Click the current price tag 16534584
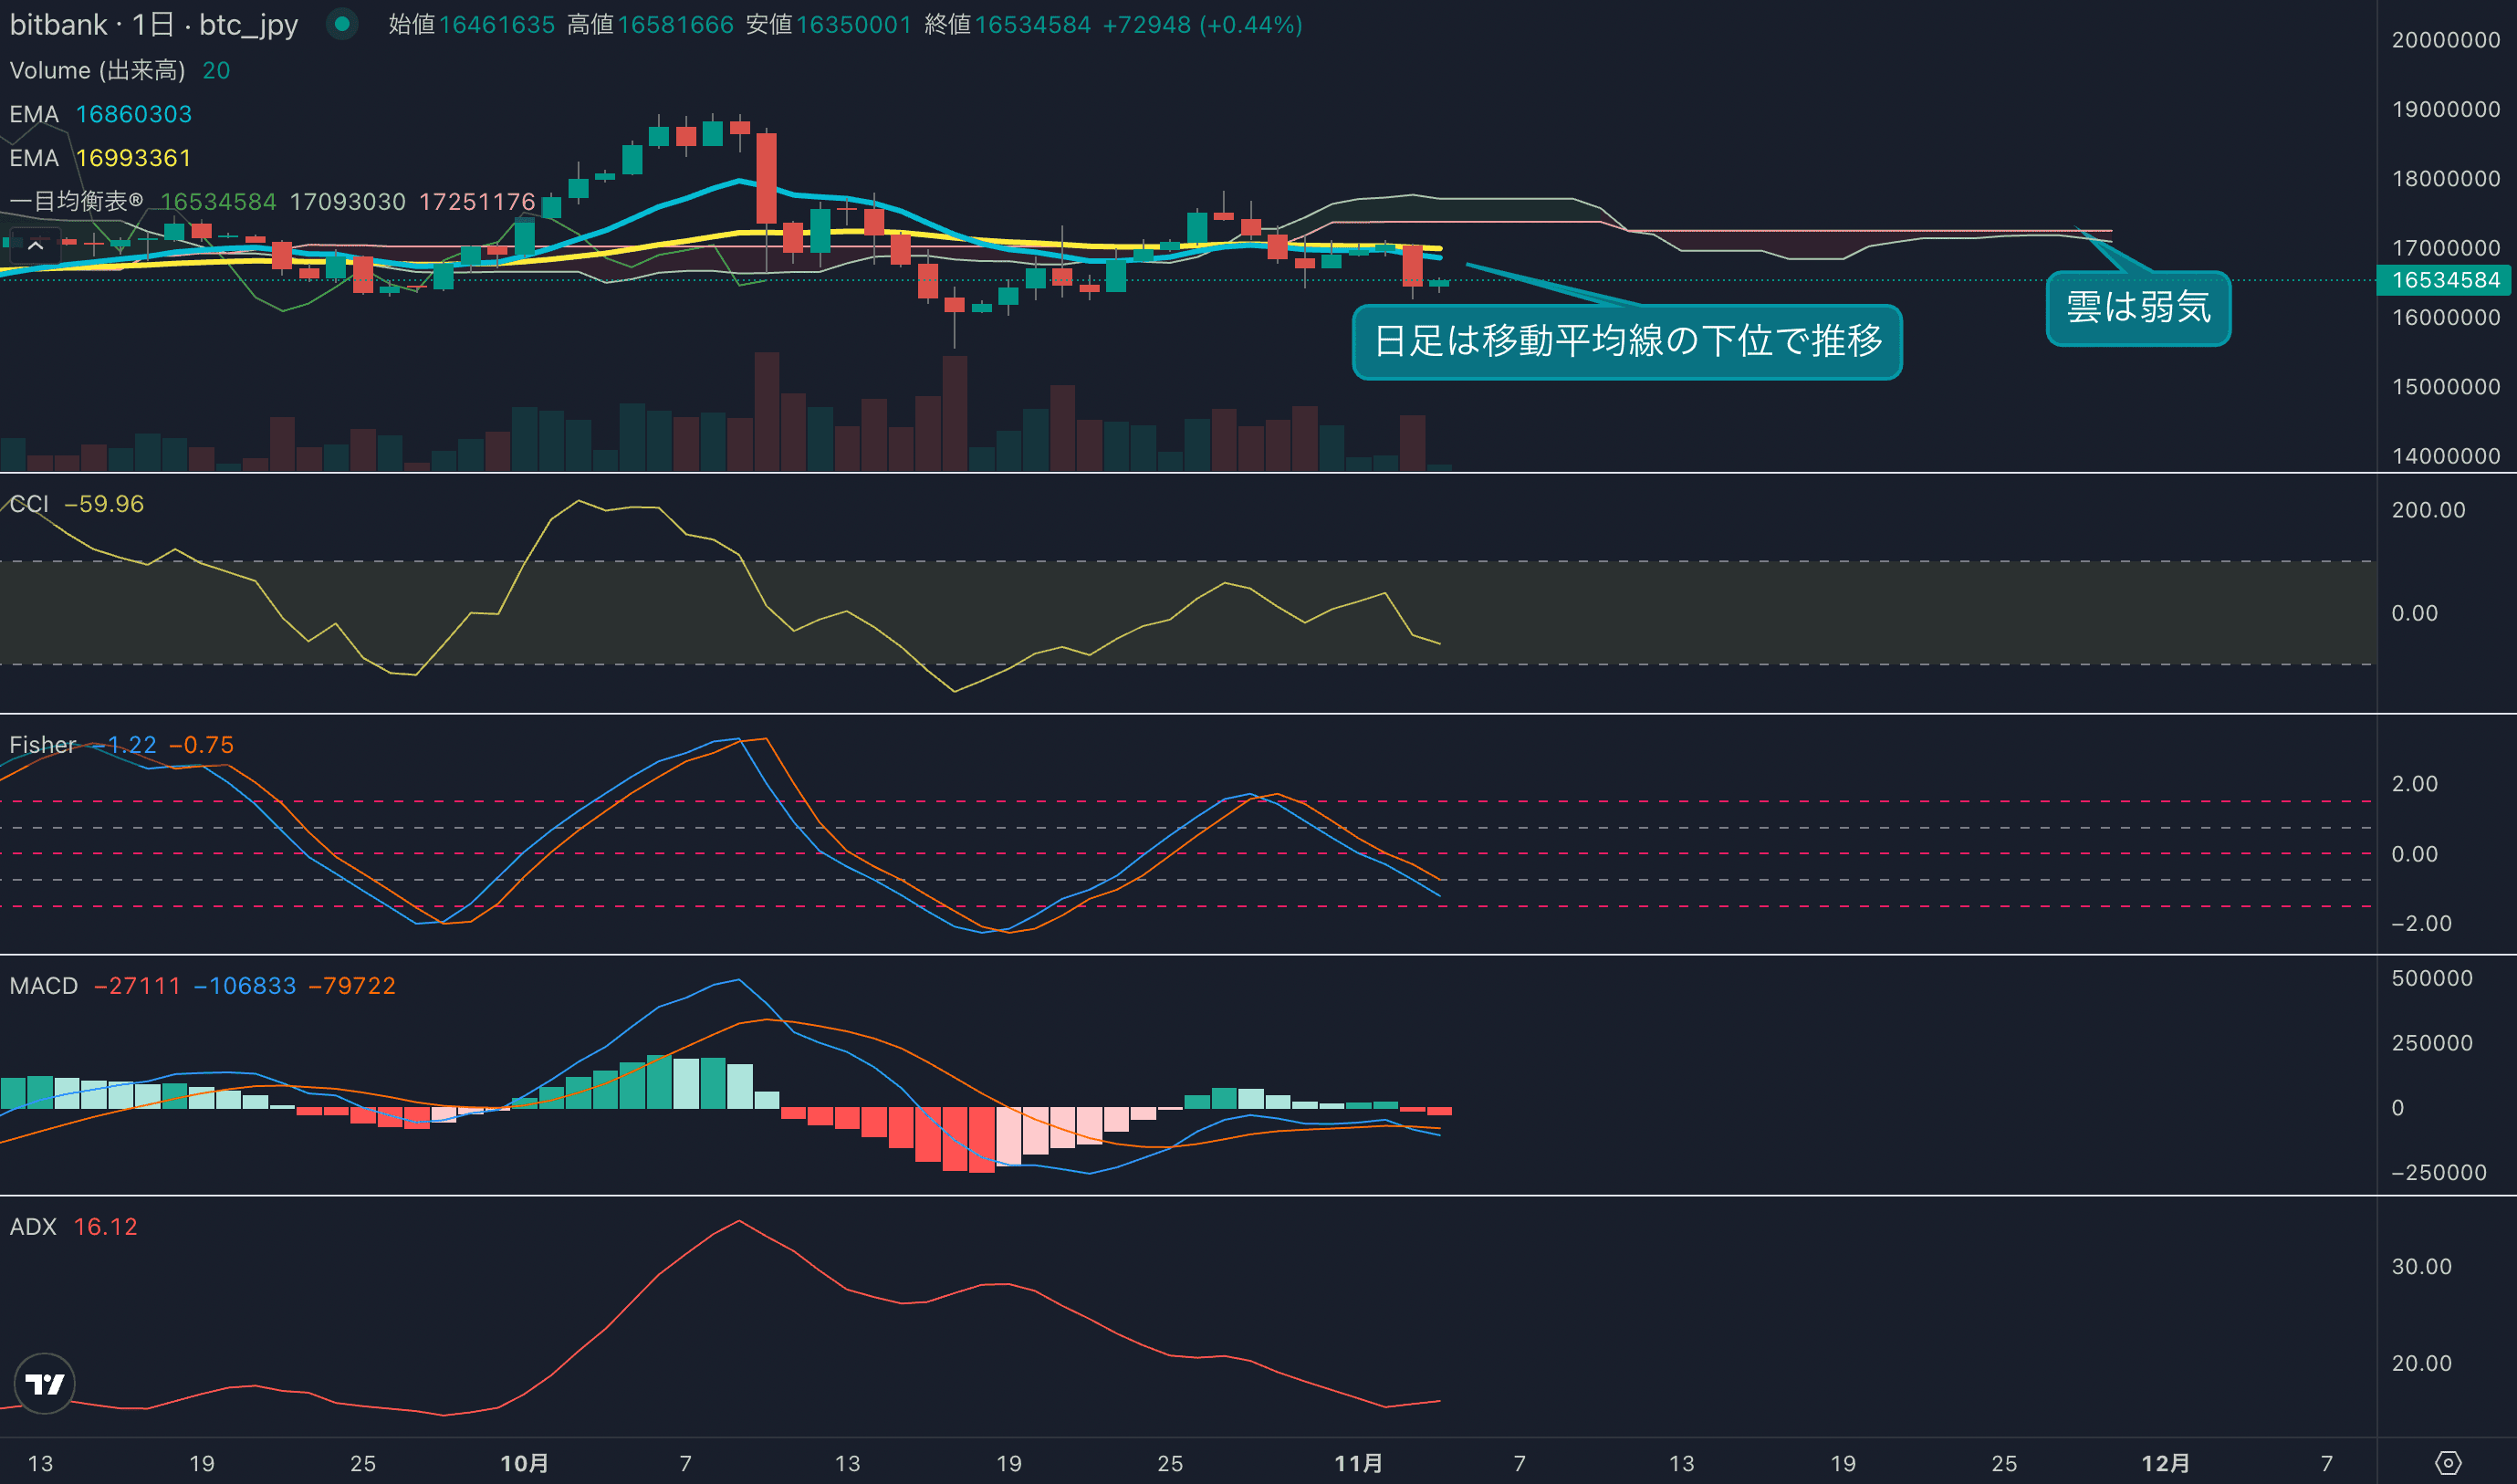This screenshot has height=1484, width=2517. click(2445, 280)
